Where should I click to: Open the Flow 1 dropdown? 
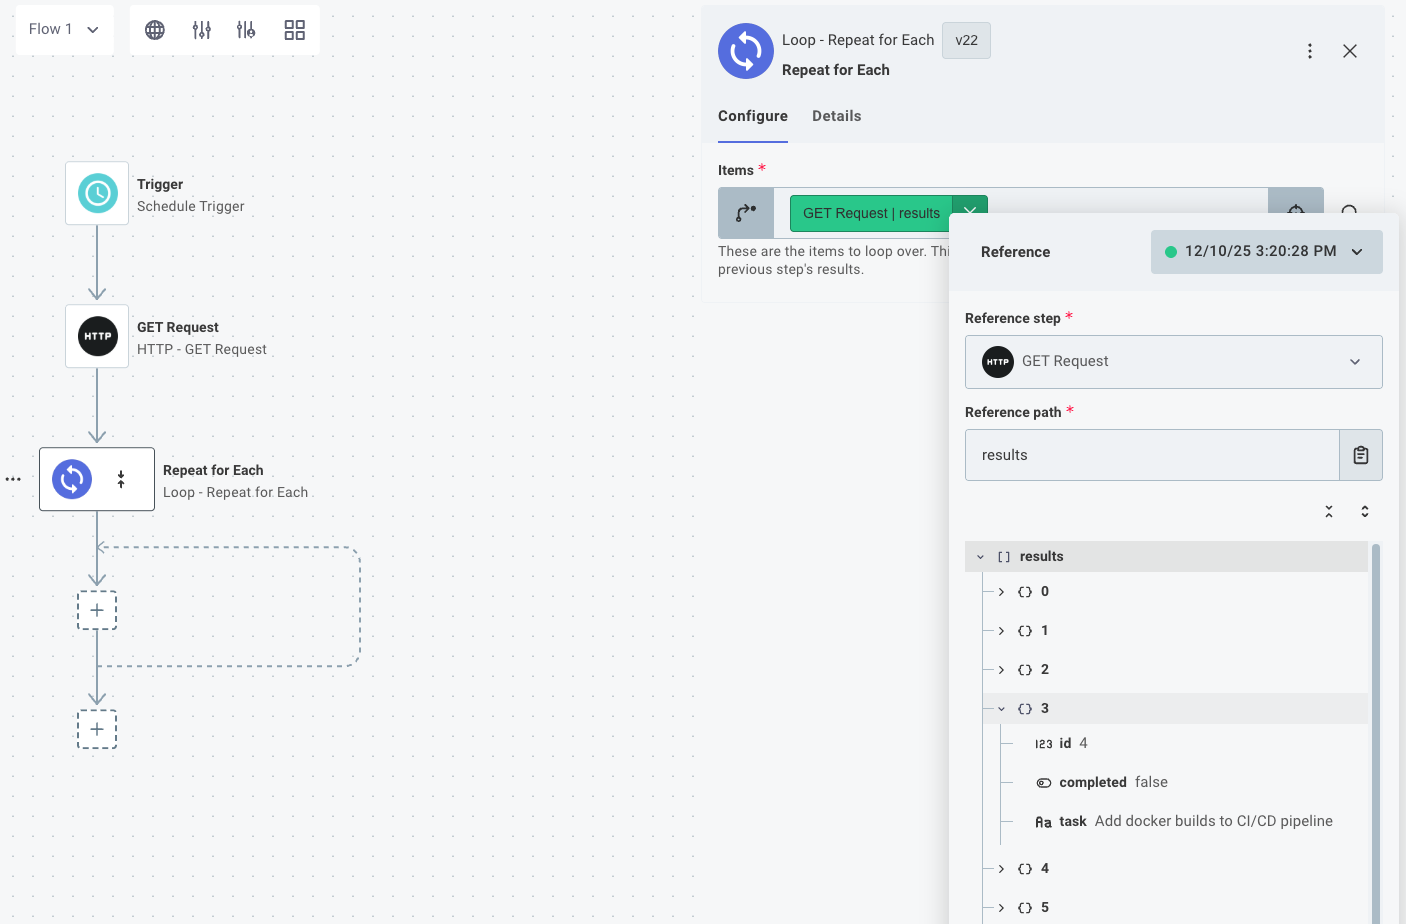[64, 29]
